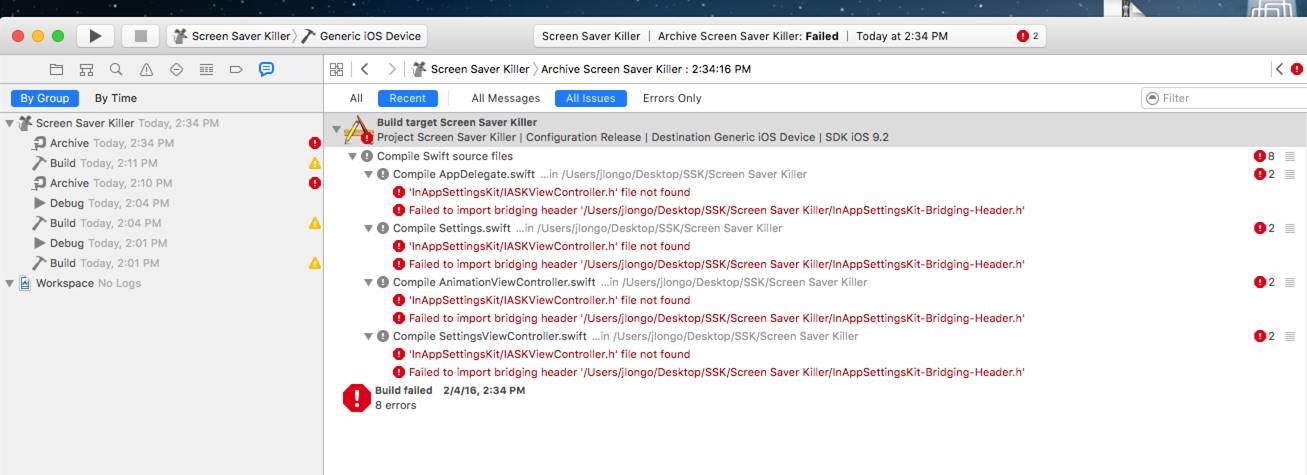Open the Screen Saver Killer scheme selector
Image resolution: width=1307 pixels, height=475 pixels.
[x=231, y=36]
